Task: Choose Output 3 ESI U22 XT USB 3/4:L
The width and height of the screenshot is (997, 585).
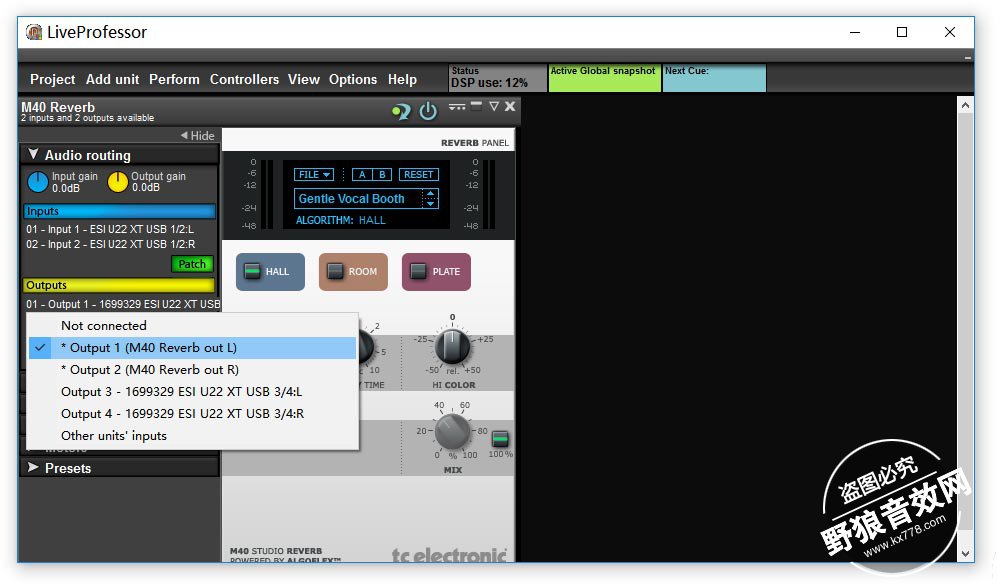Action: pos(193,392)
